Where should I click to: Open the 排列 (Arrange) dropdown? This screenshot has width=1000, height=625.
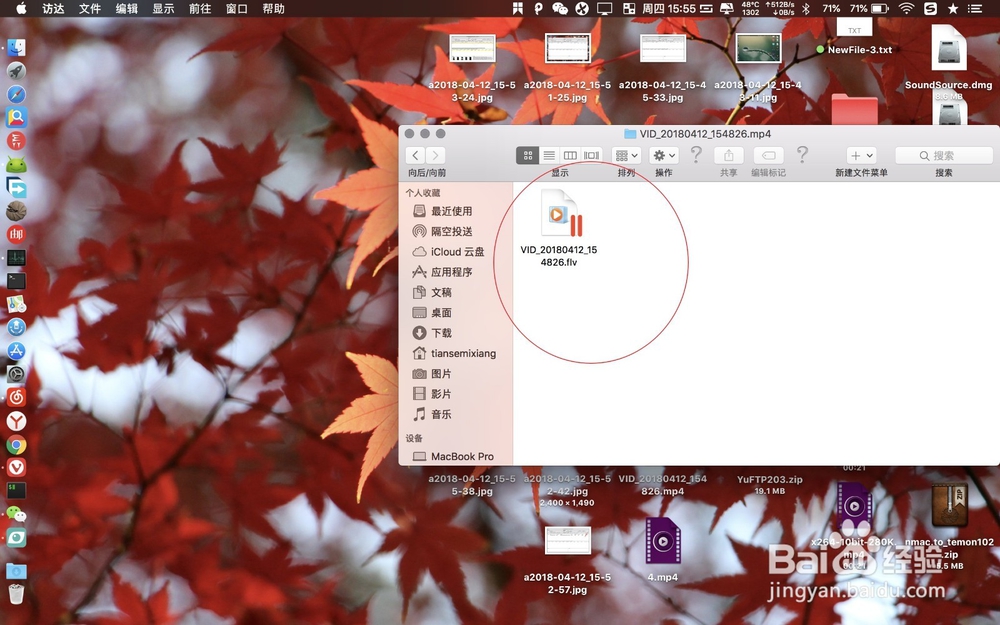pos(624,155)
